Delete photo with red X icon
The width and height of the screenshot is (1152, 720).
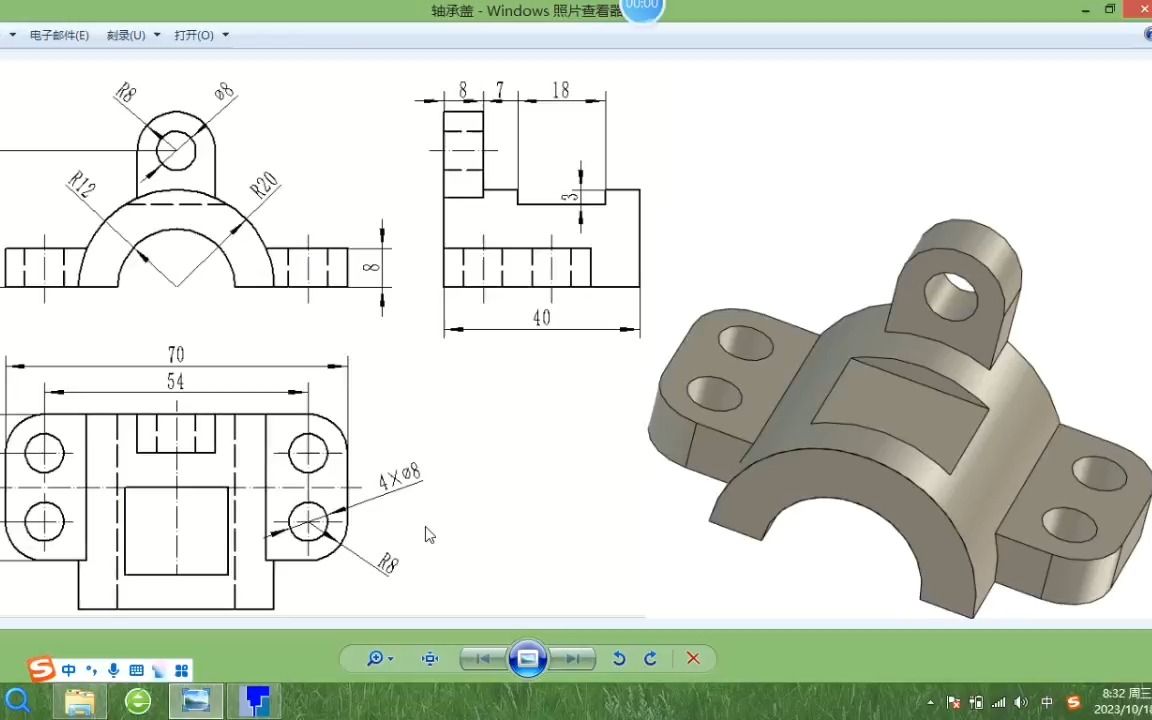[x=693, y=658]
